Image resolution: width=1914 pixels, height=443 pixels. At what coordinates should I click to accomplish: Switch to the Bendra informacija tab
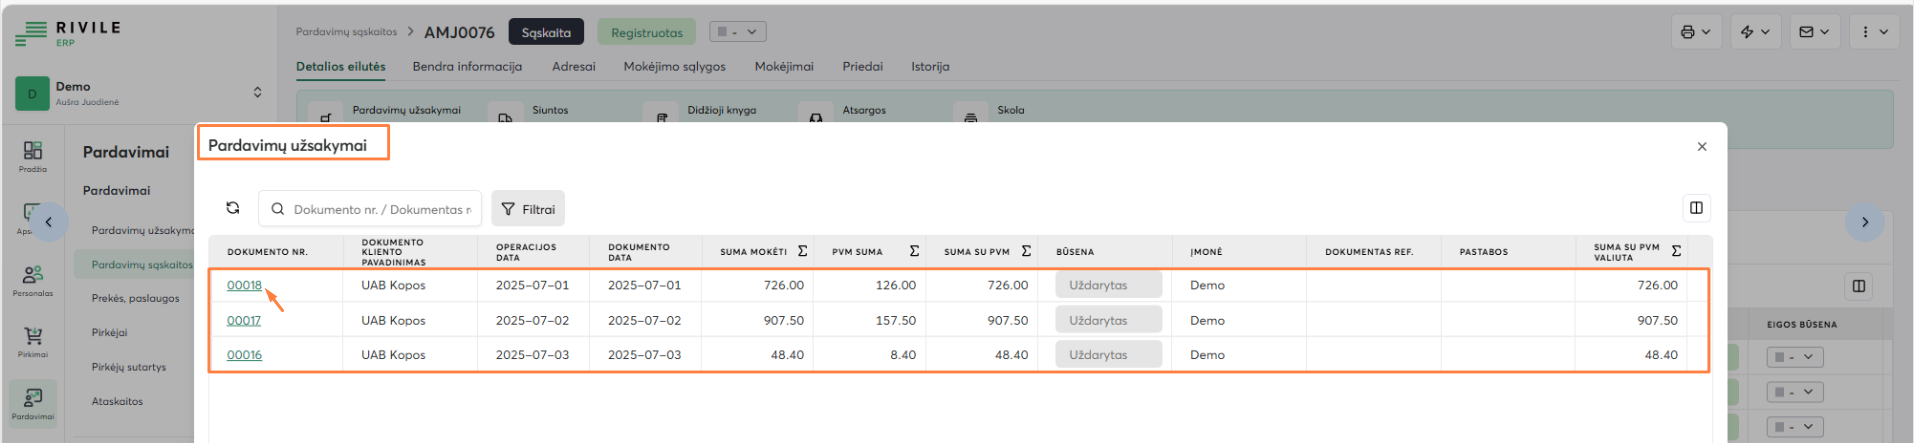tap(467, 67)
